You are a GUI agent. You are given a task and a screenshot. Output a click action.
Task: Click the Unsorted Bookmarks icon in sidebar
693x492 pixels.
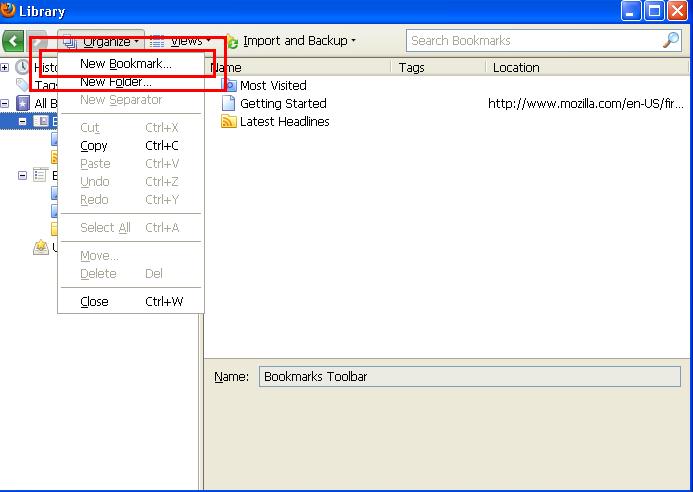41,248
